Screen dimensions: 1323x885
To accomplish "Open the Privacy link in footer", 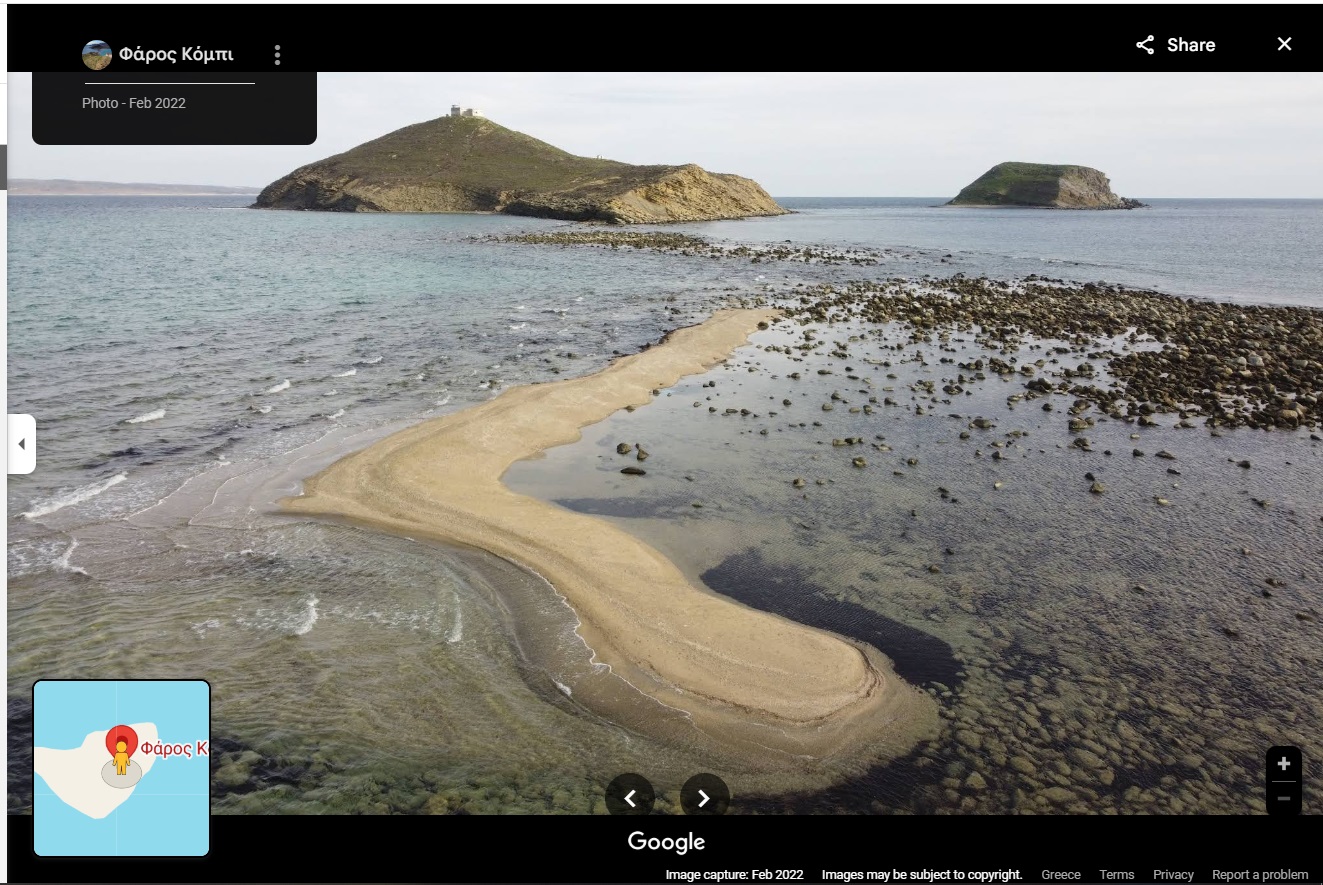I will [1173, 875].
